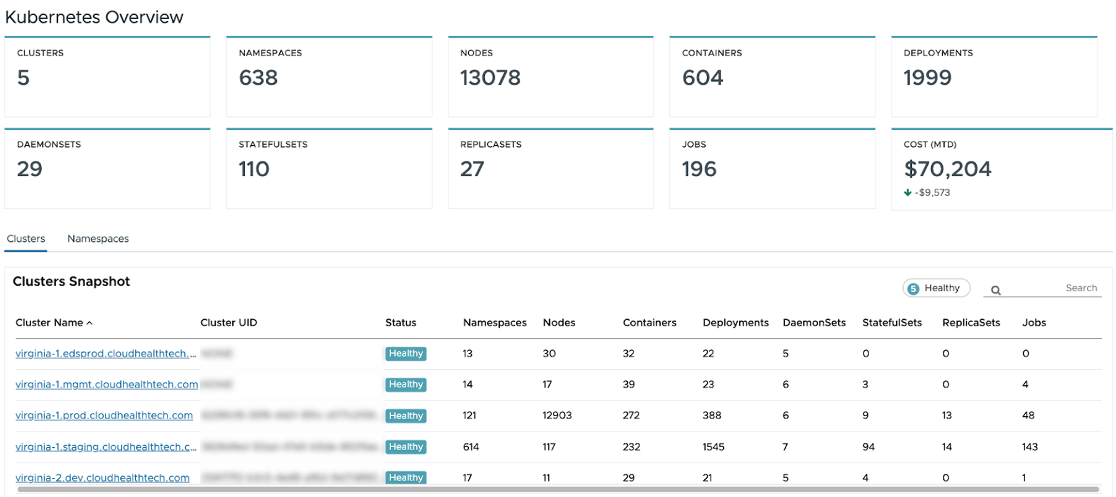Open virginia-2.dev.cloudhealthtech.com cluster link
This screenshot has width=1116, height=497.
[102, 477]
